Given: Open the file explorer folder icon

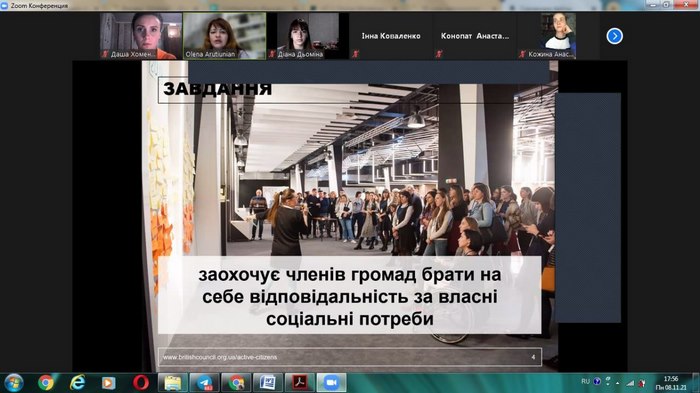Looking at the screenshot, I should point(172,383).
